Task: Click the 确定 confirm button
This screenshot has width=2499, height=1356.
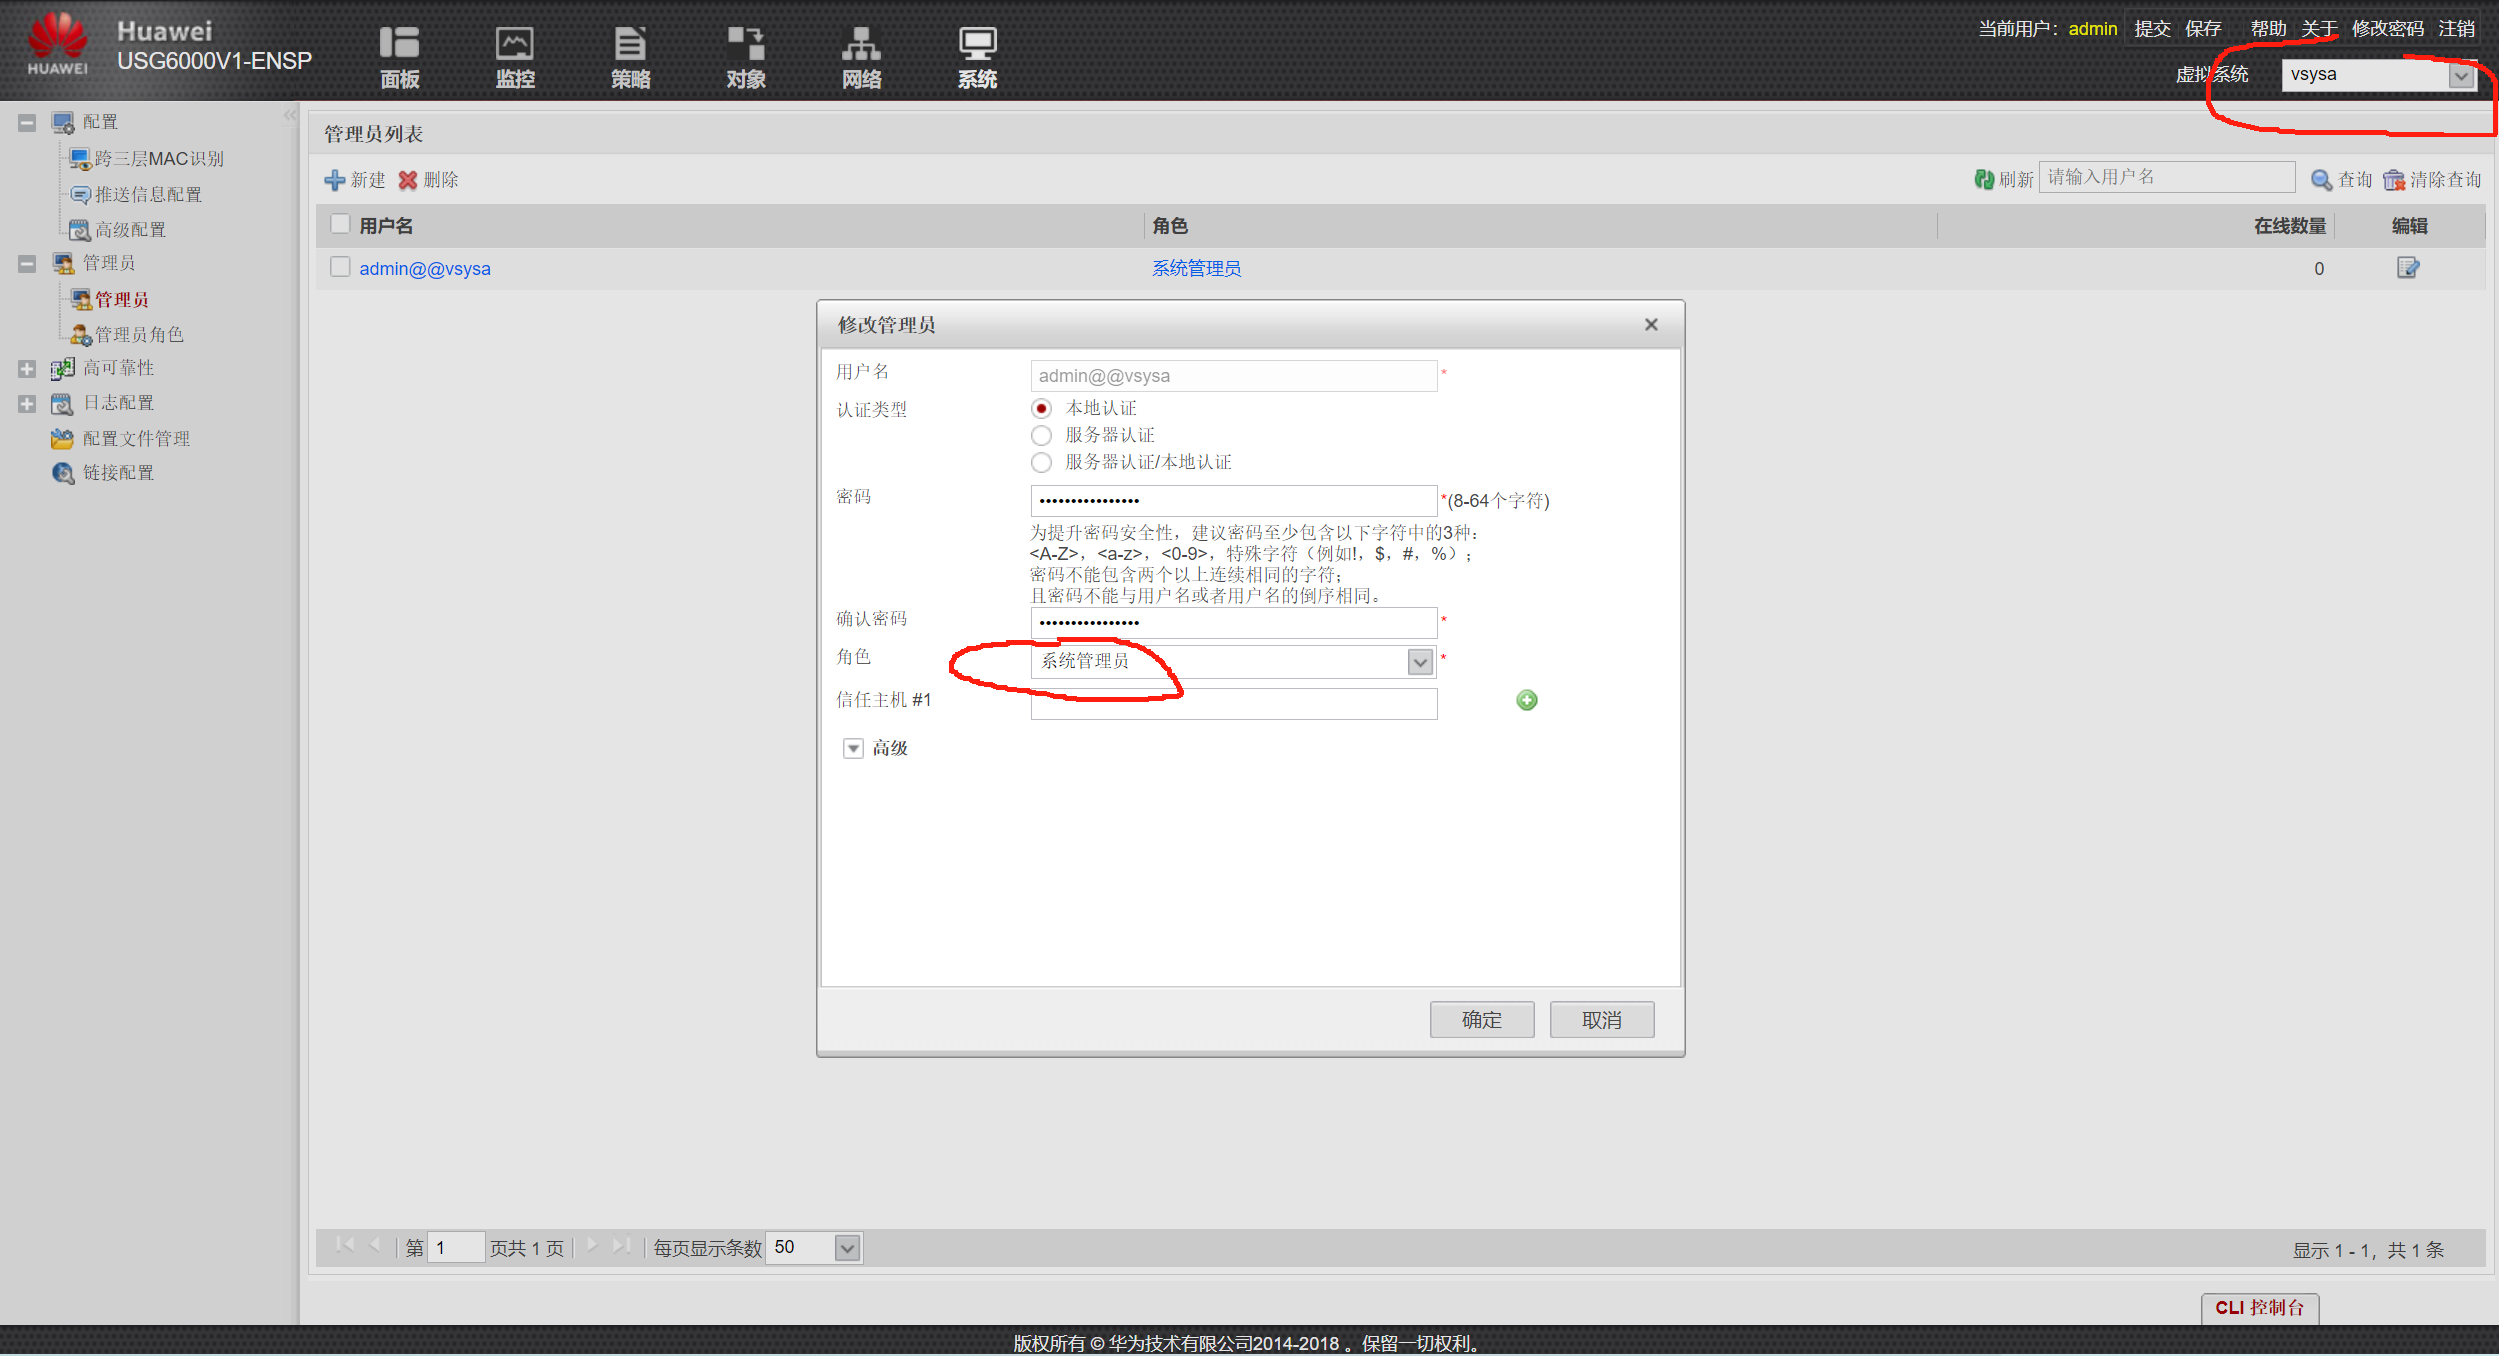Action: (x=1481, y=1019)
